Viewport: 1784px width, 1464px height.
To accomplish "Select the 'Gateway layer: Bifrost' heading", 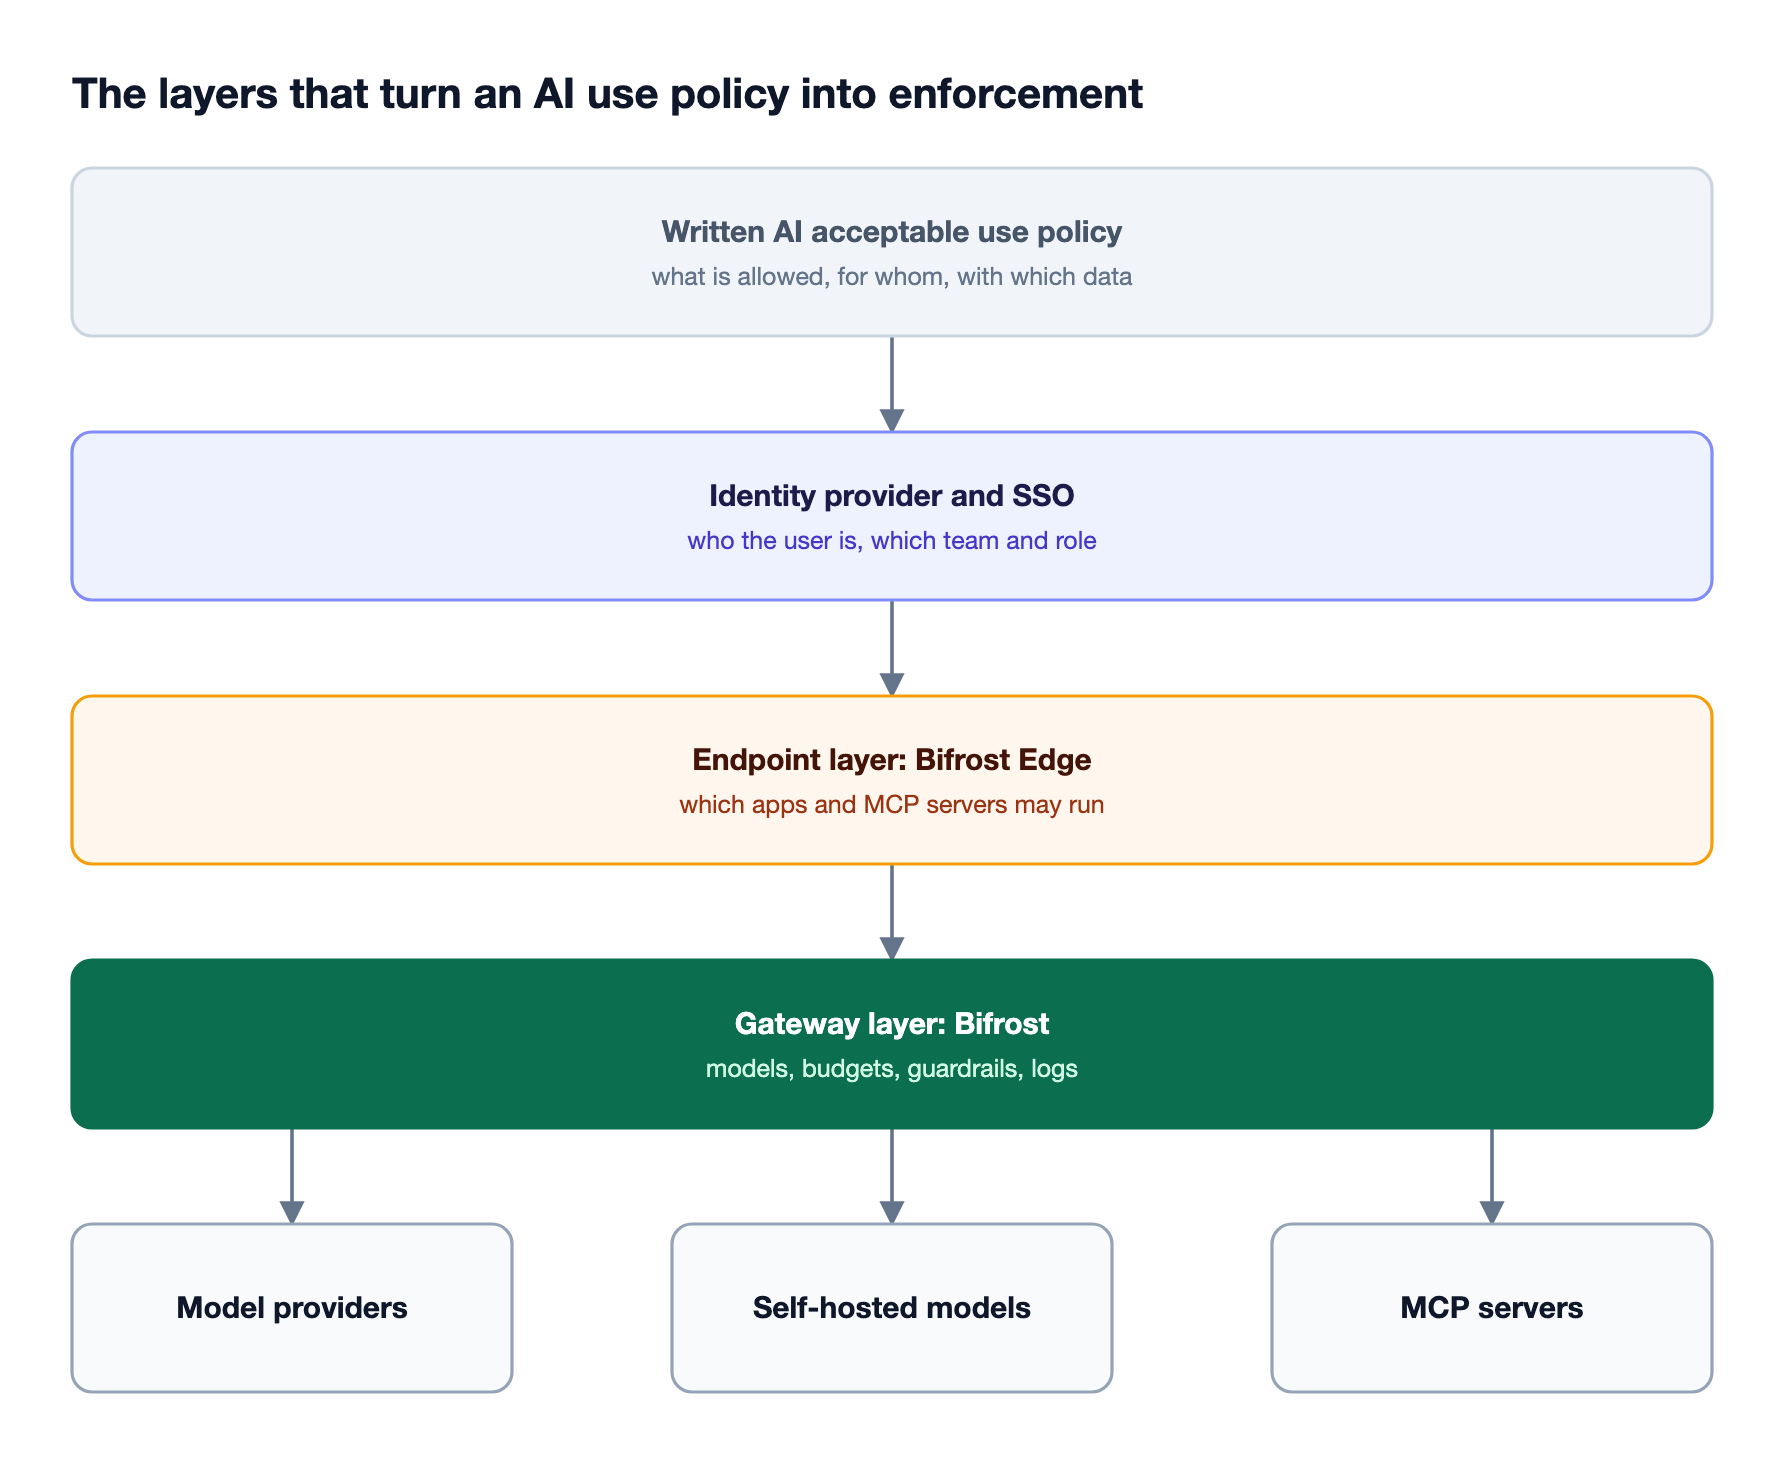I will (x=891, y=1024).
